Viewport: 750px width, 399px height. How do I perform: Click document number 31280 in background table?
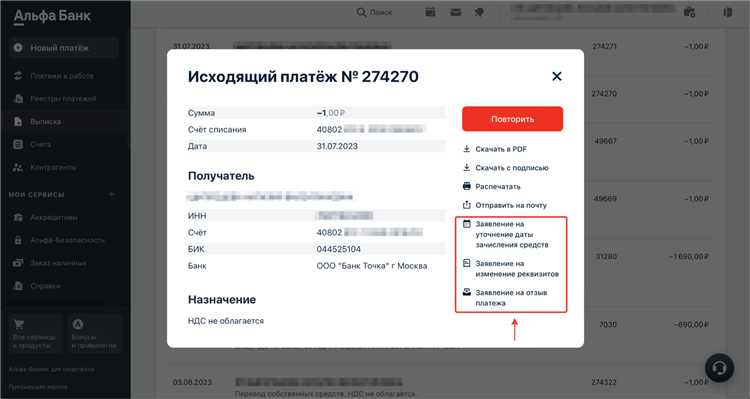606,256
